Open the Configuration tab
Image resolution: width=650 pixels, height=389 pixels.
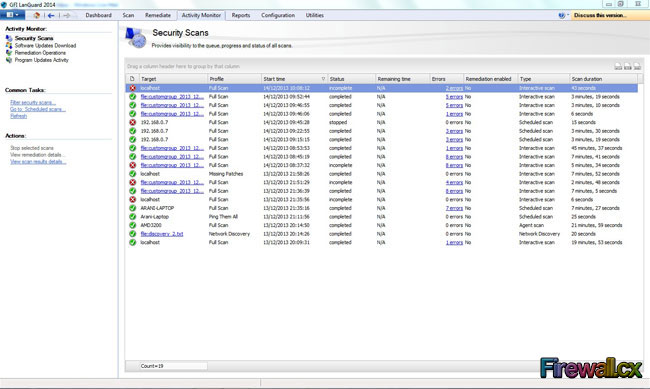[278, 15]
